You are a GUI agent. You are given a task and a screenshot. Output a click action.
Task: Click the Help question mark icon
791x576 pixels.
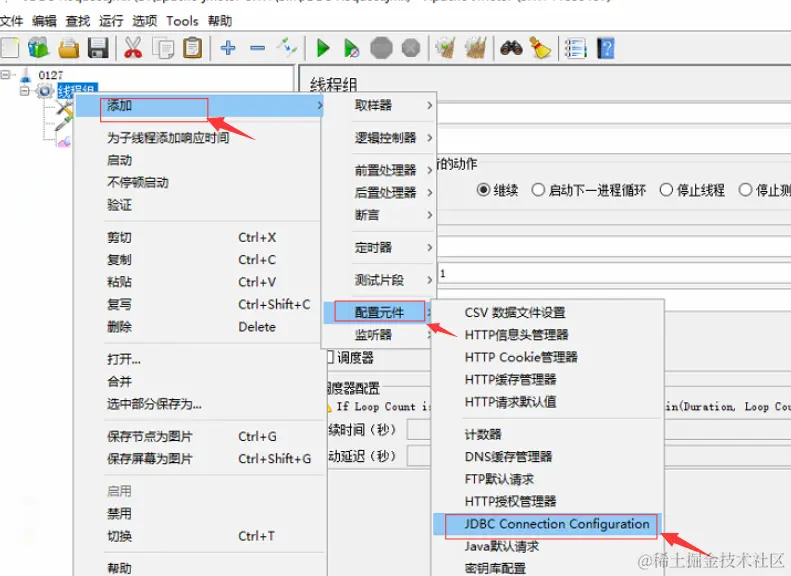[606, 48]
